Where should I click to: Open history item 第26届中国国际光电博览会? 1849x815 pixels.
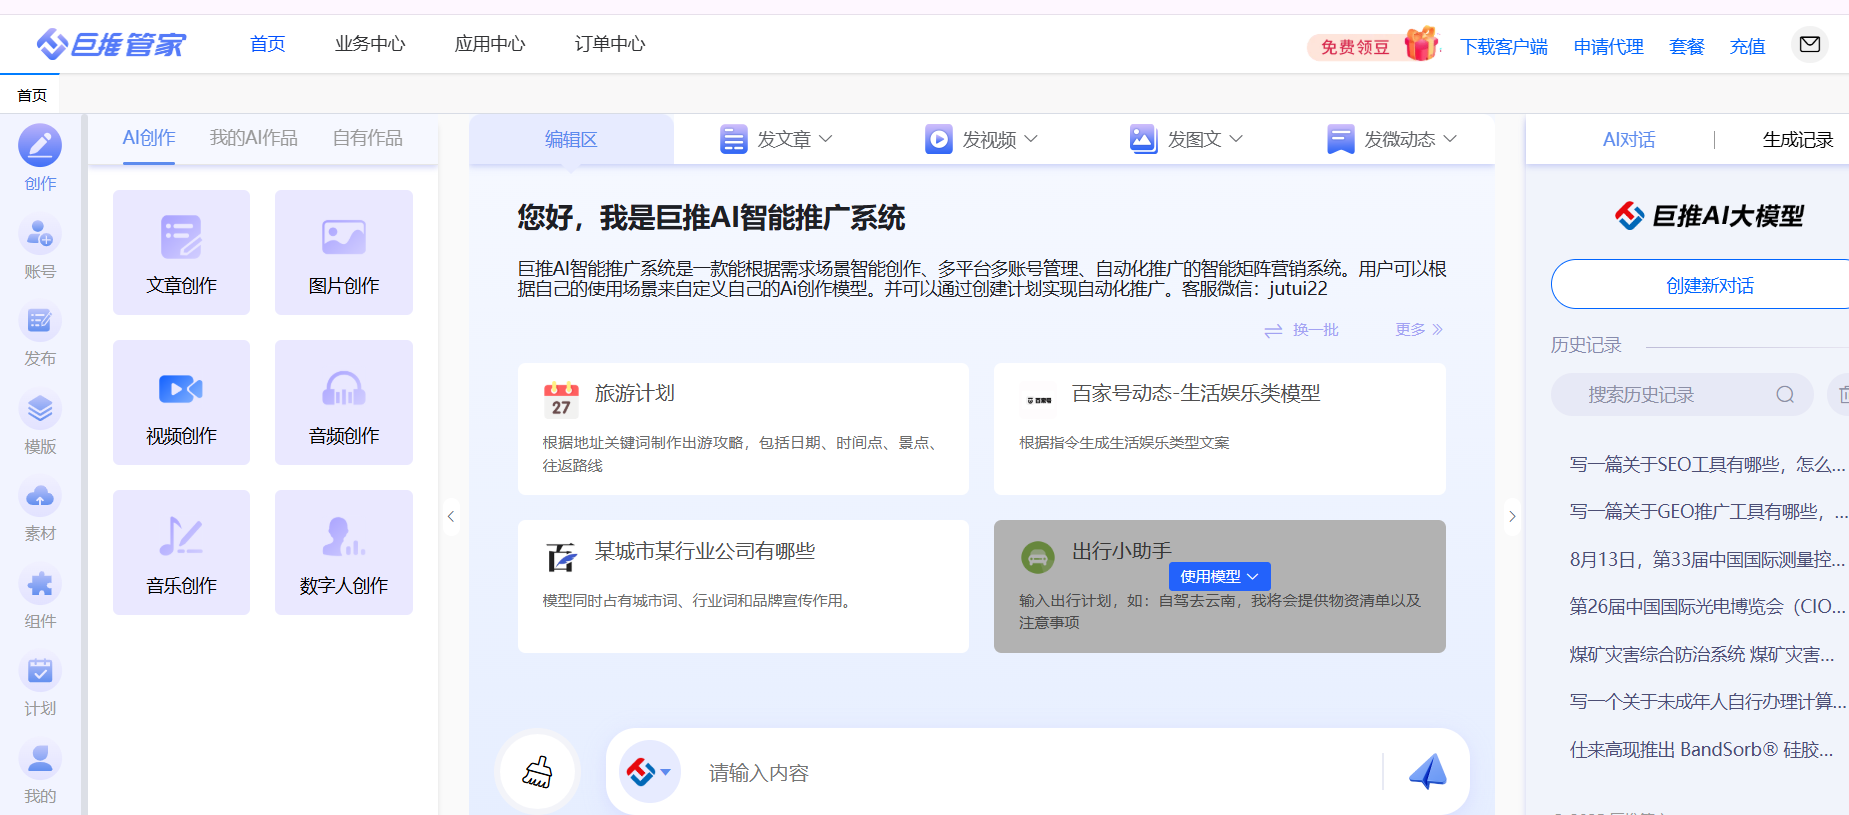click(x=1707, y=606)
